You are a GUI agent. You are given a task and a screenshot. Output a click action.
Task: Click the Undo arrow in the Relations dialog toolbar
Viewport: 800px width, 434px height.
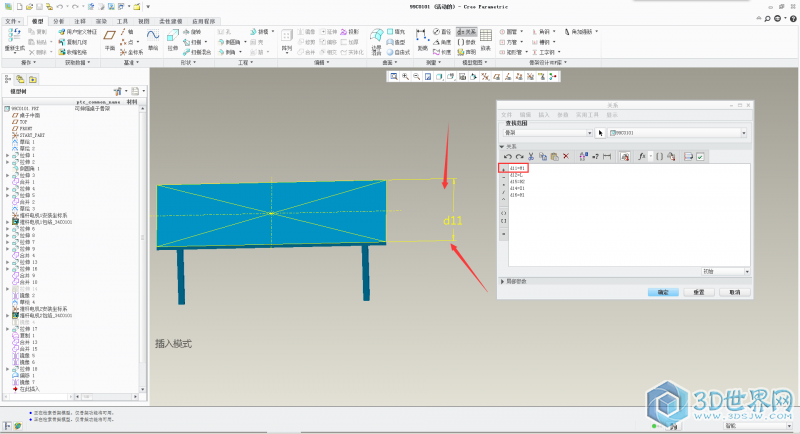(x=508, y=157)
